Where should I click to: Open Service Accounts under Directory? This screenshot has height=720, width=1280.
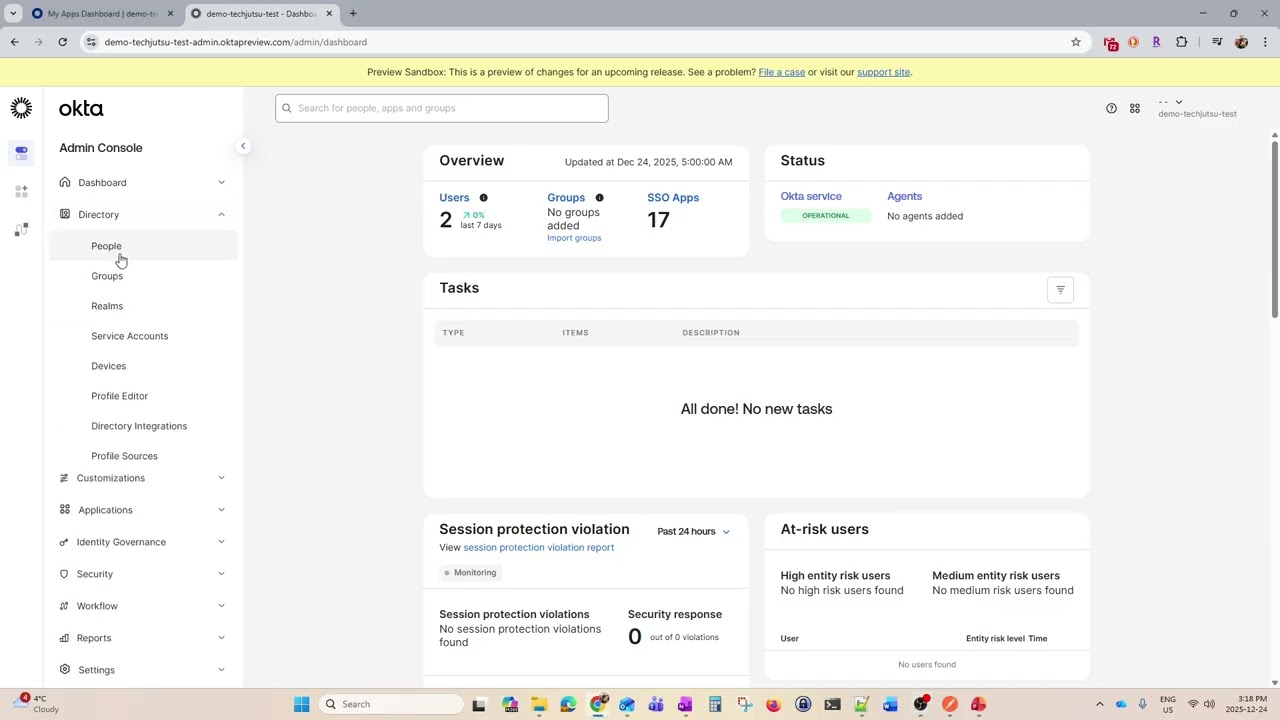pyautogui.click(x=129, y=336)
